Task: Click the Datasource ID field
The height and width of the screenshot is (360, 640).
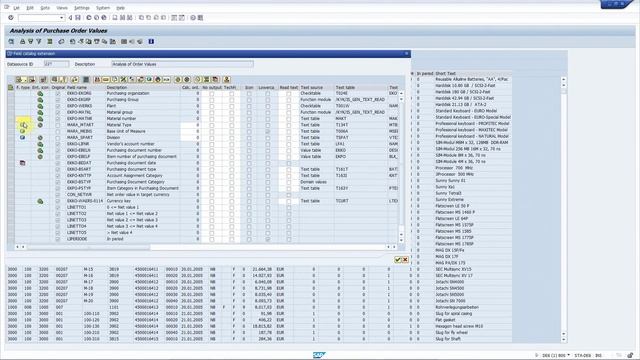Action: [x=56, y=64]
